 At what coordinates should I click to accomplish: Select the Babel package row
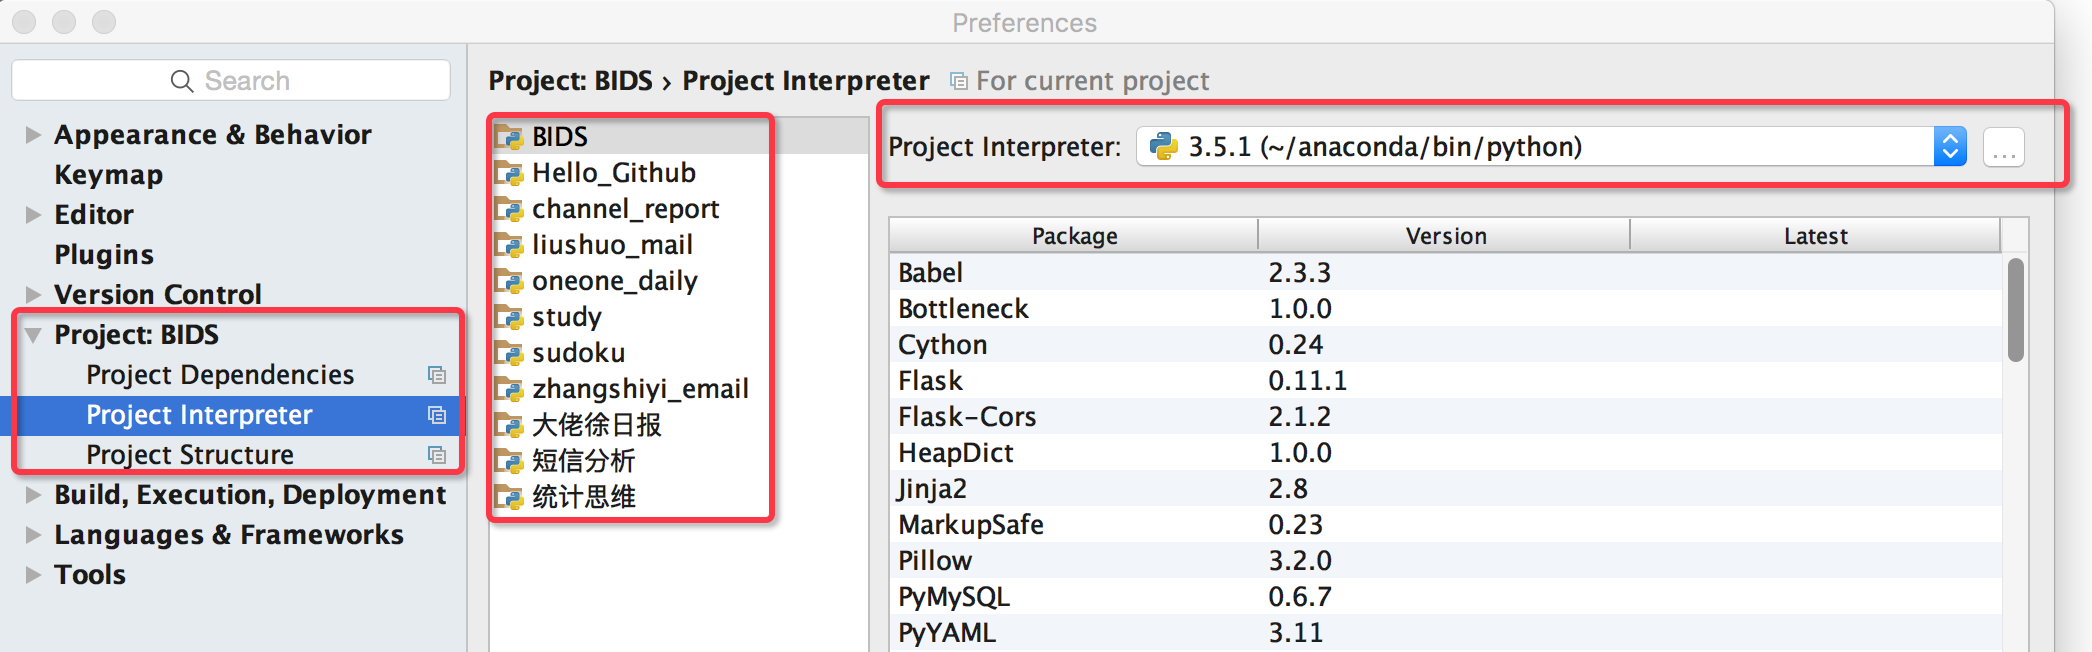coord(1445,273)
